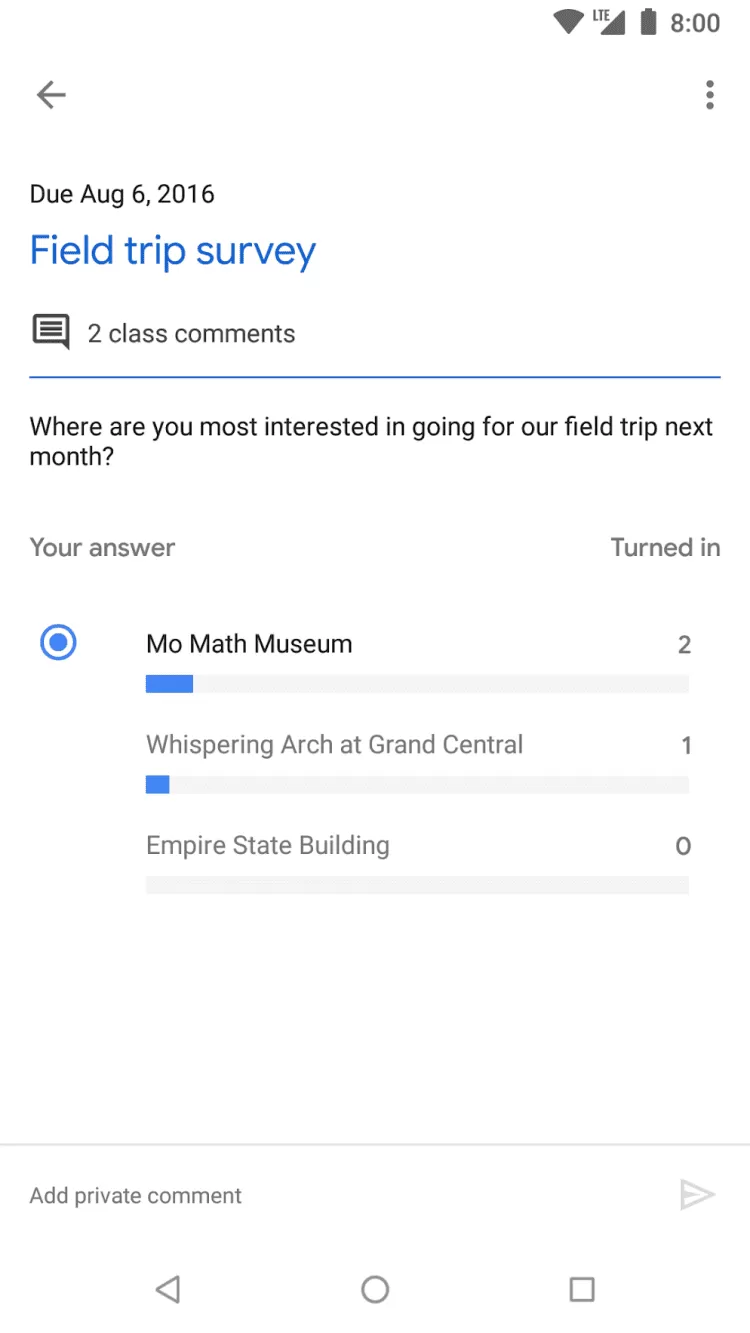Tap the Mo Math Museum vote count
Image resolution: width=750 pixels, height=1333 pixels.
click(x=684, y=645)
